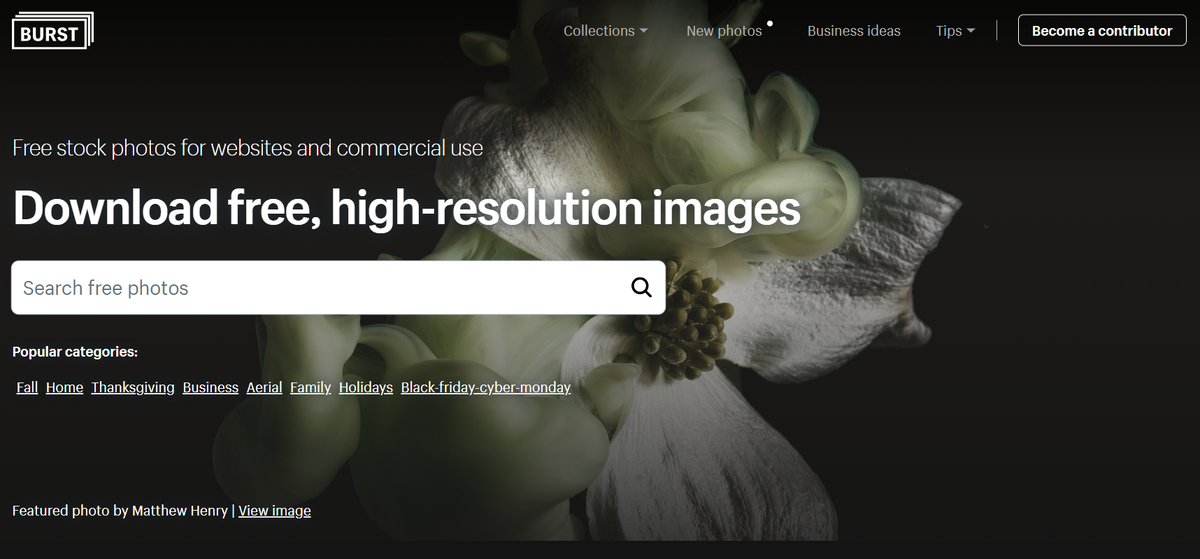Click the Featured photo by Matthew Henry text
The image size is (1200, 559).
120,510
